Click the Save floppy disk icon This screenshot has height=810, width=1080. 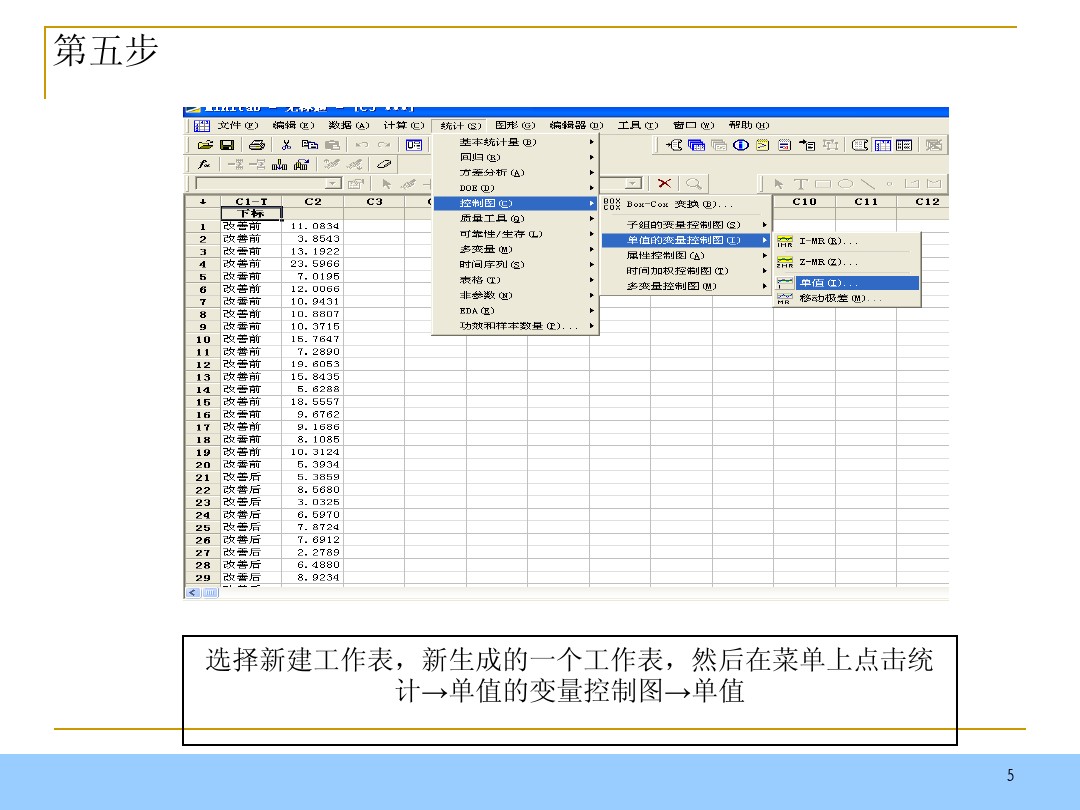226,146
